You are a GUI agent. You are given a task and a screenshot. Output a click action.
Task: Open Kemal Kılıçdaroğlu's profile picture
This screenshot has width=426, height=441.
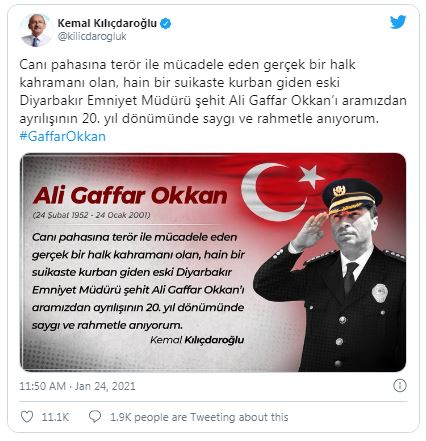click(35, 30)
